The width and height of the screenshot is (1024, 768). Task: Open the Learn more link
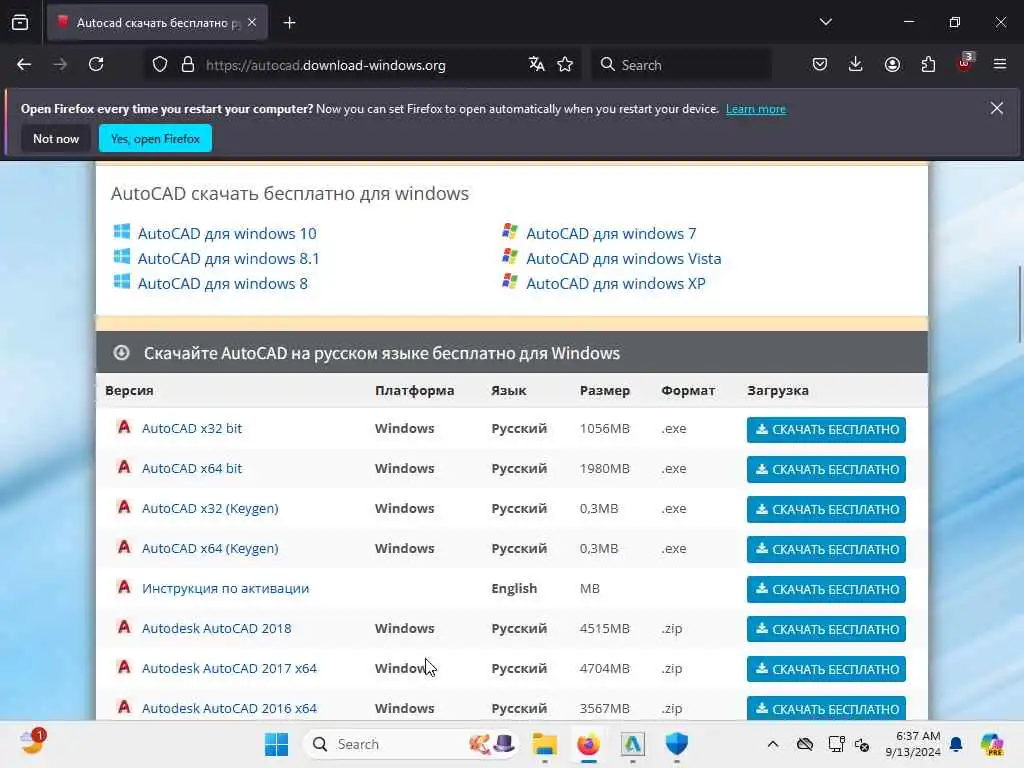coord(756,109)
